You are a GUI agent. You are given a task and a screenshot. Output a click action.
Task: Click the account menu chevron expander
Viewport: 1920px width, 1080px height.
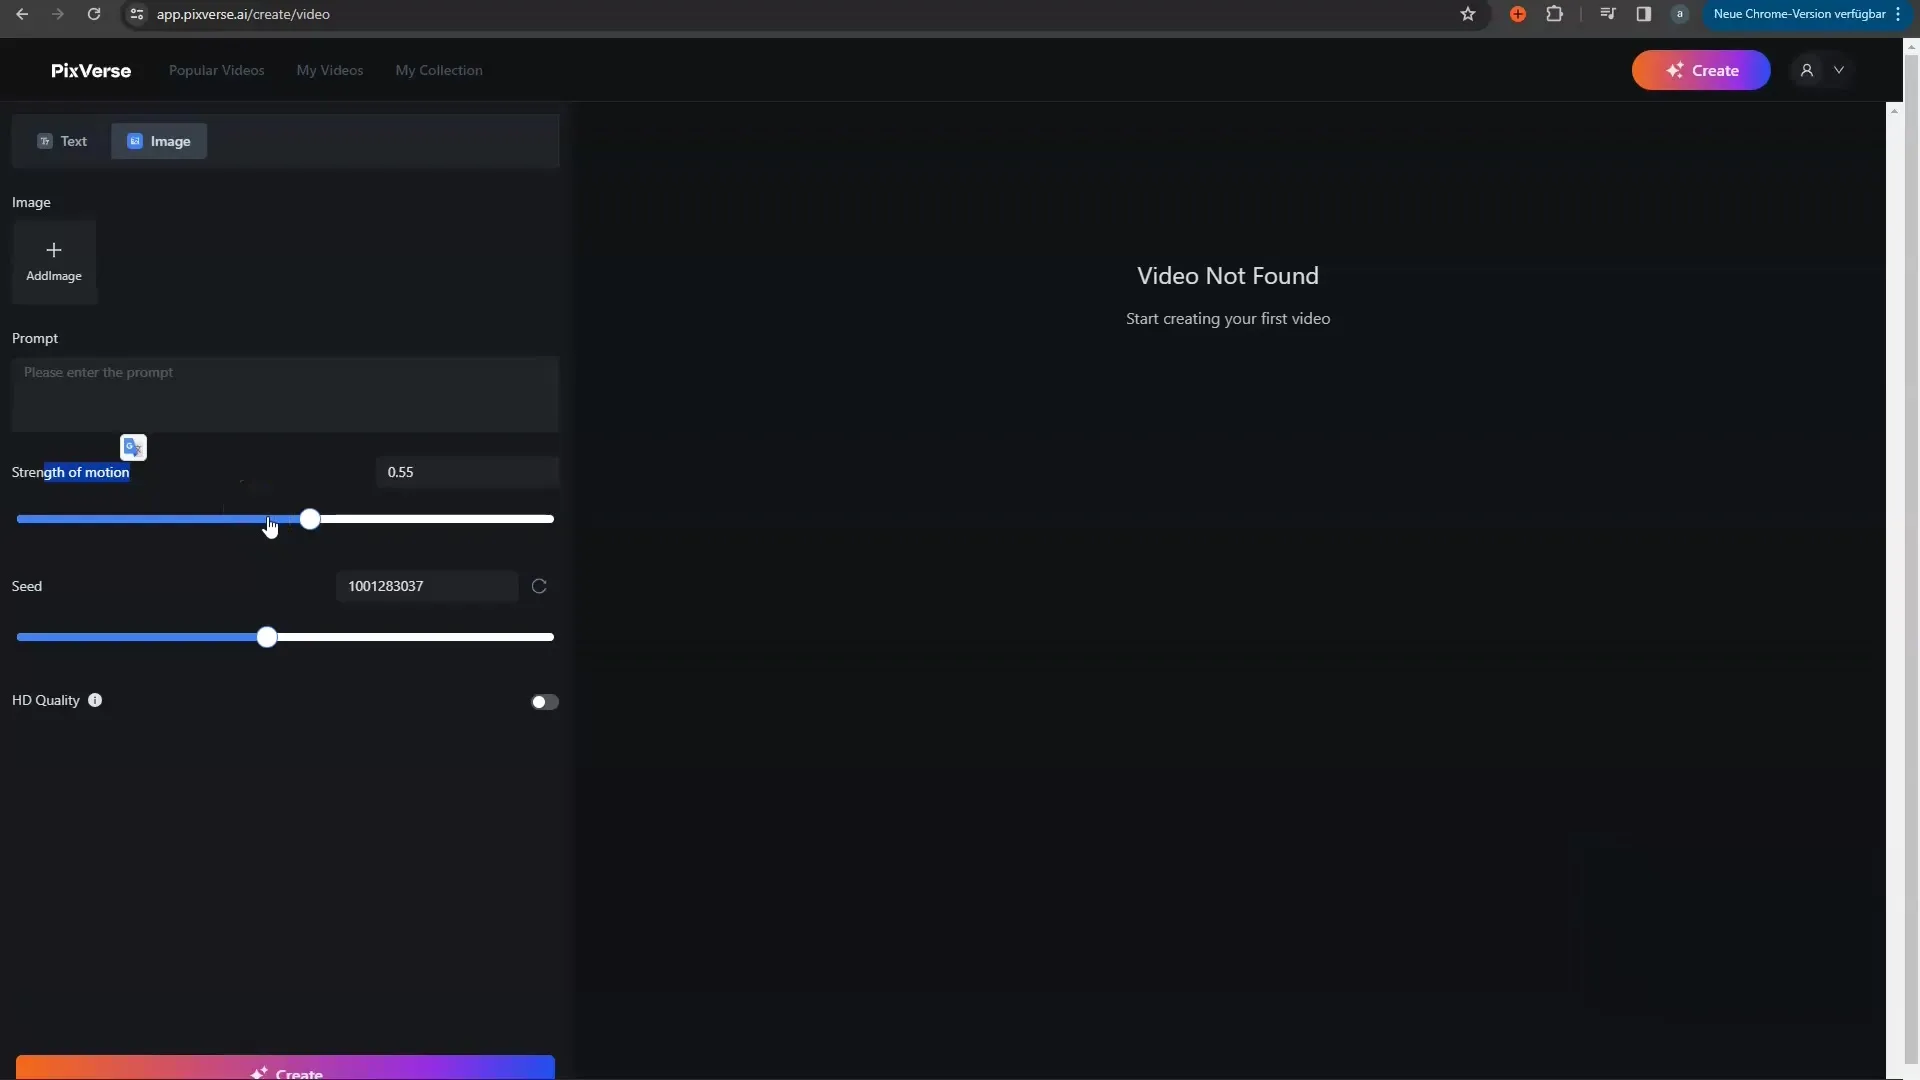[x=1840, y=70]
